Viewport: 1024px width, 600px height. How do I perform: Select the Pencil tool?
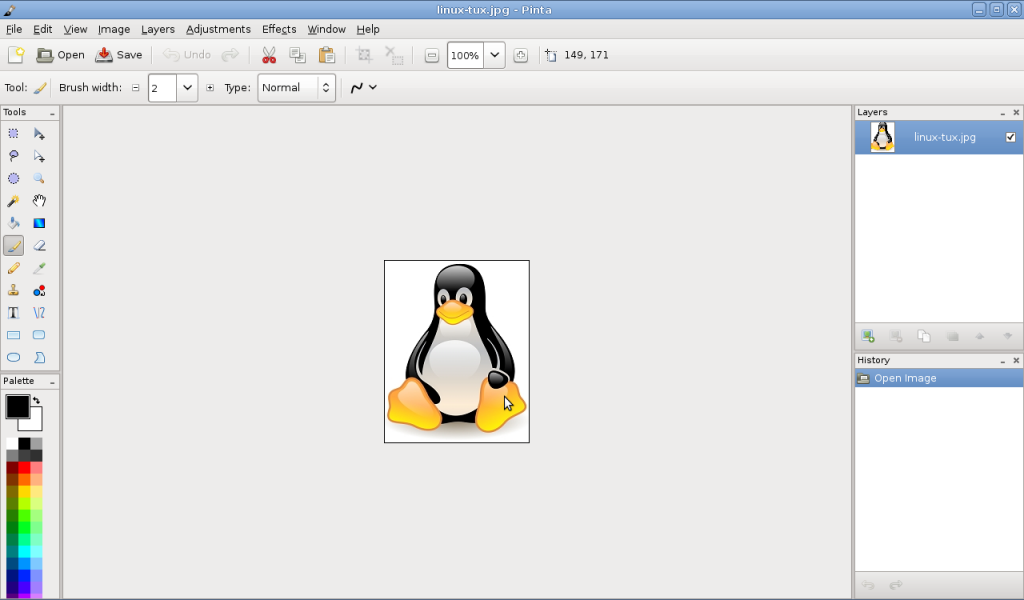click(14, 268)
